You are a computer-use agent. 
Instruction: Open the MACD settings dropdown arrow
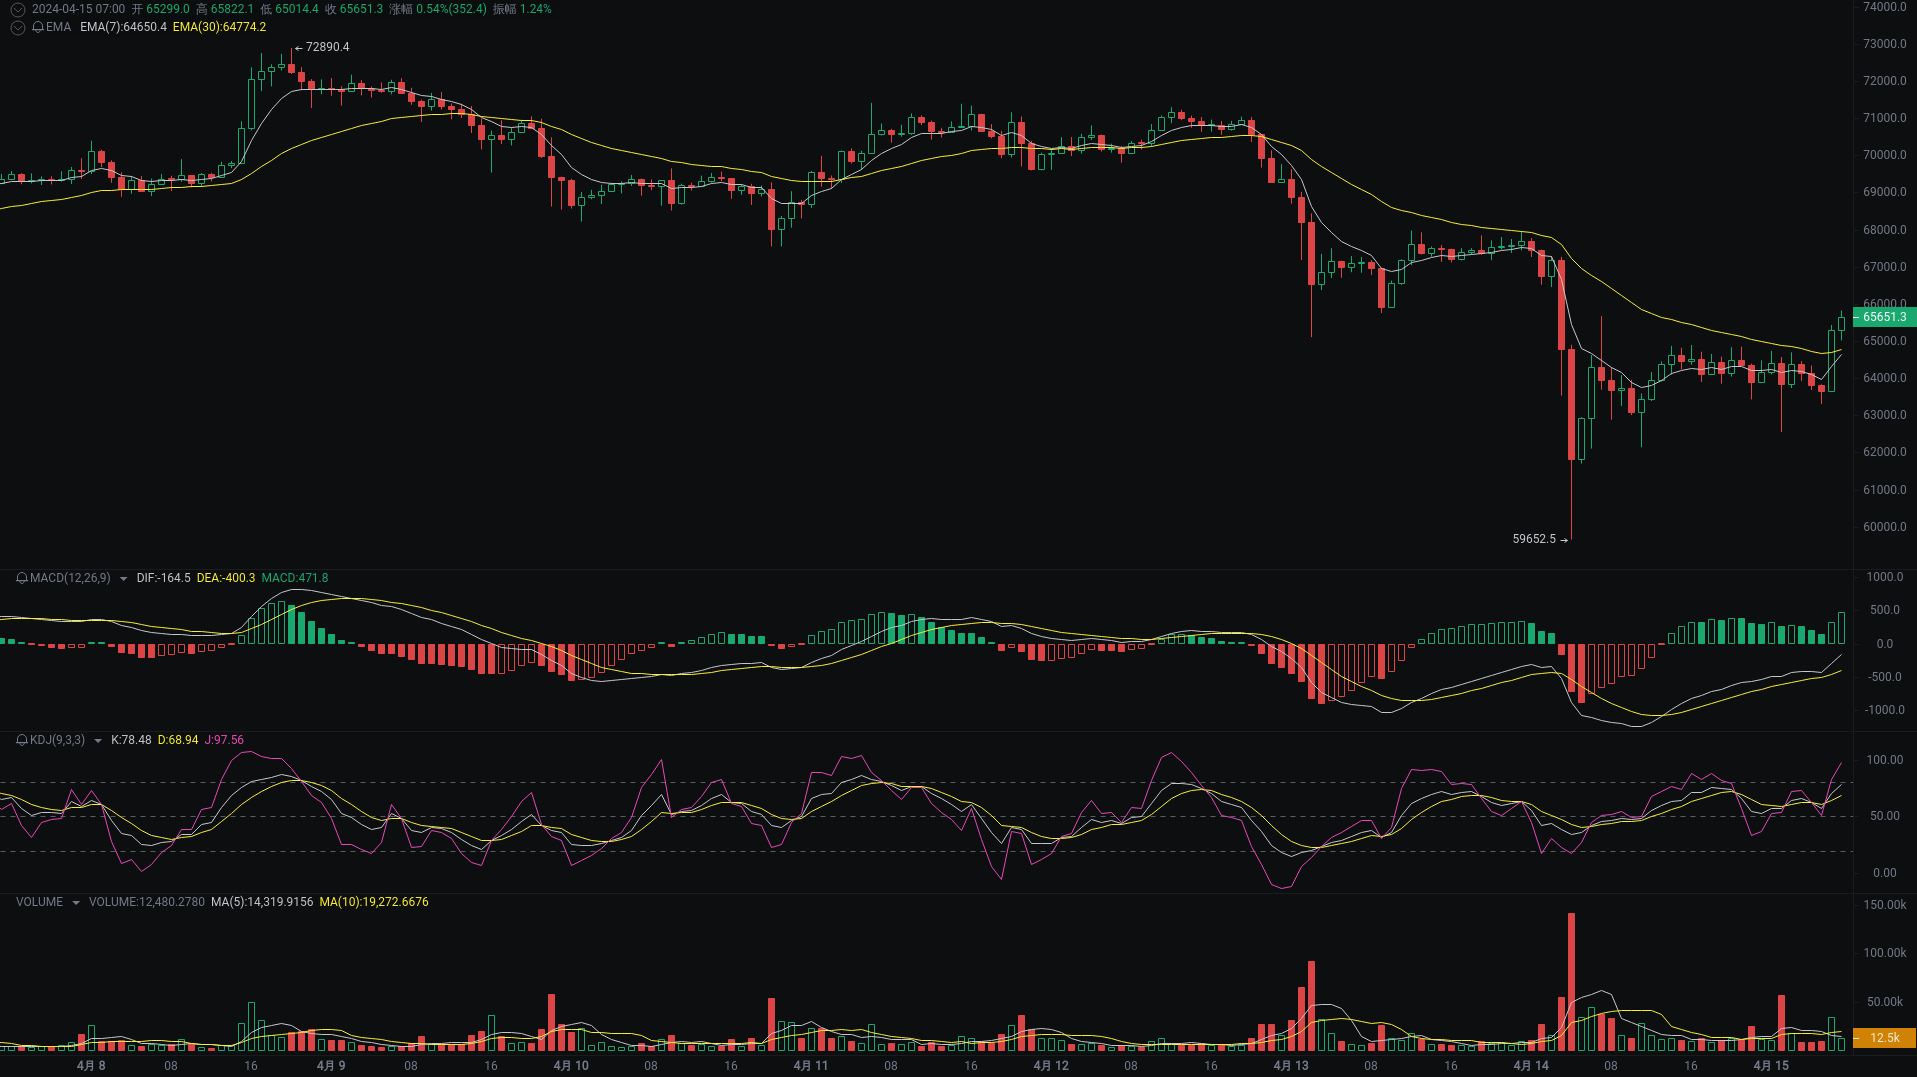pos(124,578)
